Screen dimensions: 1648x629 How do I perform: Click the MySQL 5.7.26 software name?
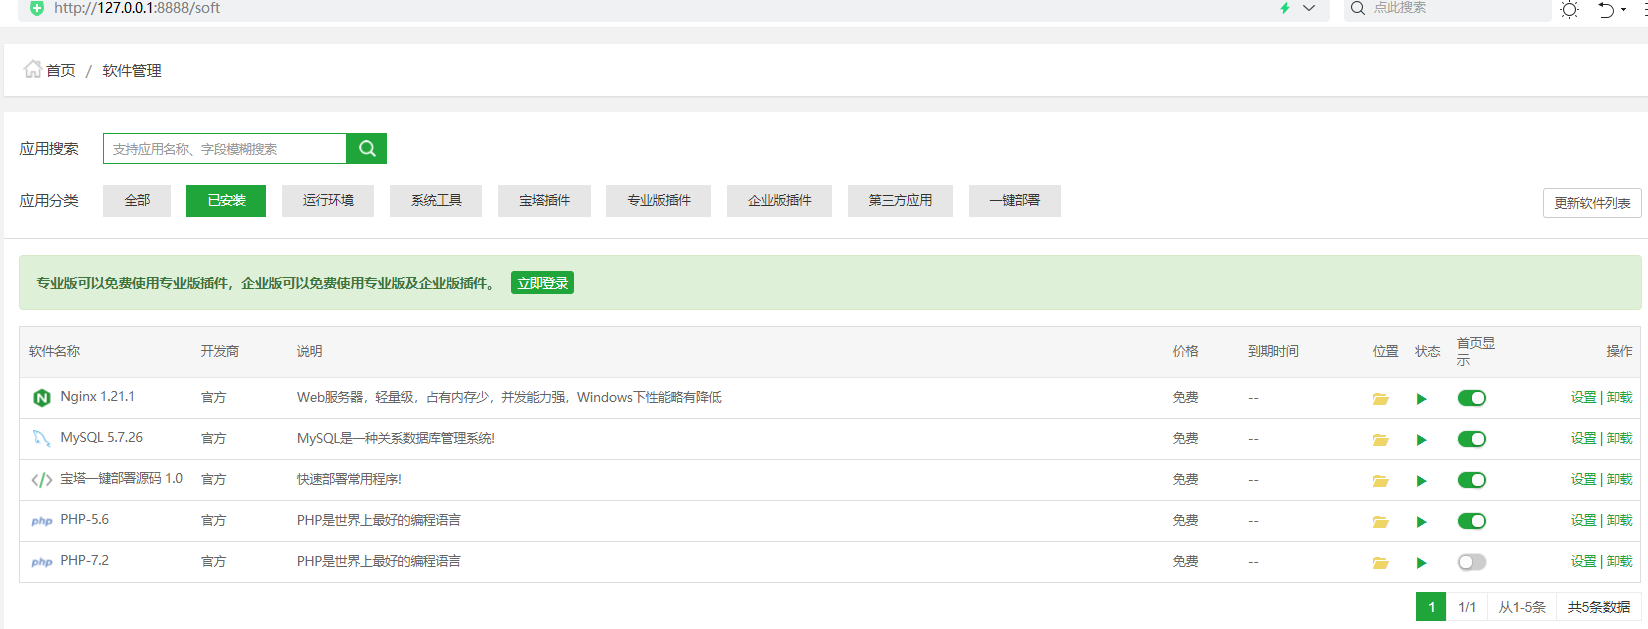tap(101, 438)
